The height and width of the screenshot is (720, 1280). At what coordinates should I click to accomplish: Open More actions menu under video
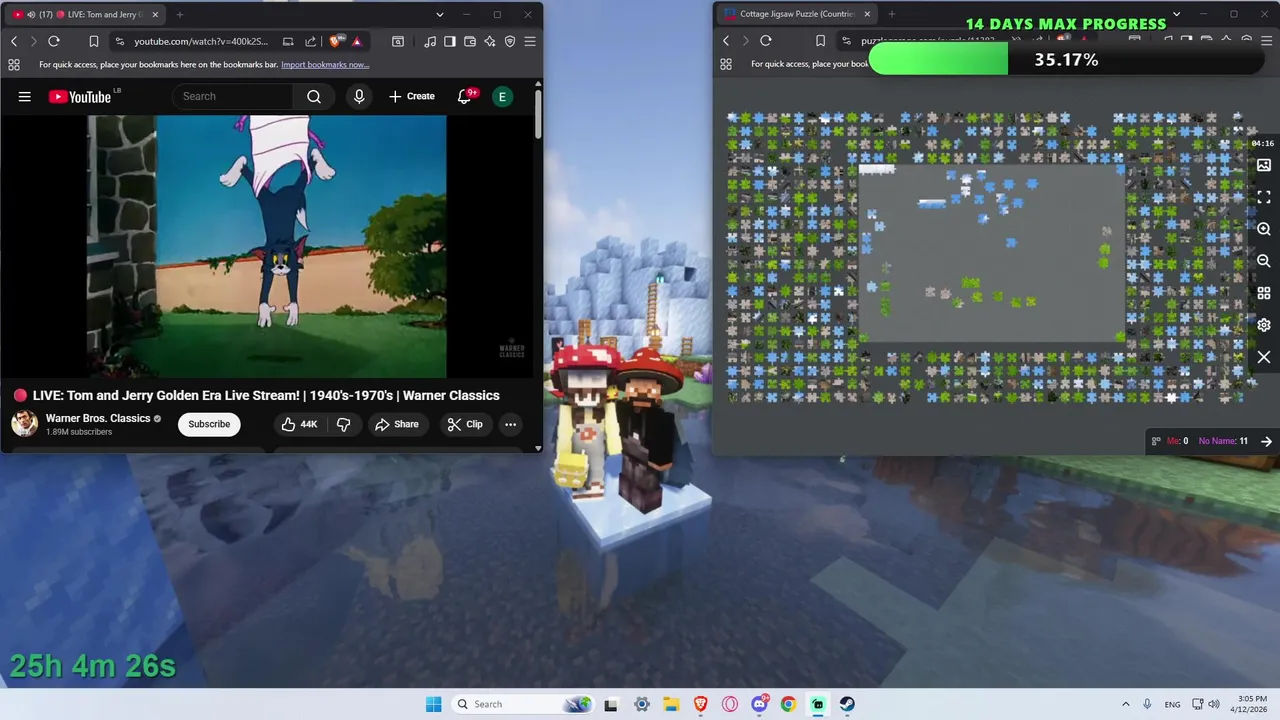pyautogui.click(x=510, y=424)
